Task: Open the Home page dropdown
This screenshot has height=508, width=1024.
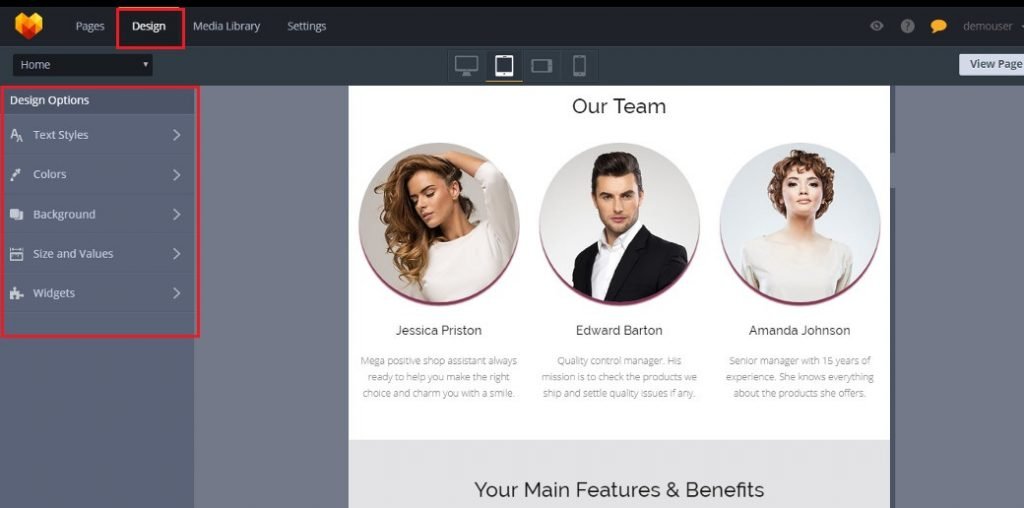Action: point(83,65)
